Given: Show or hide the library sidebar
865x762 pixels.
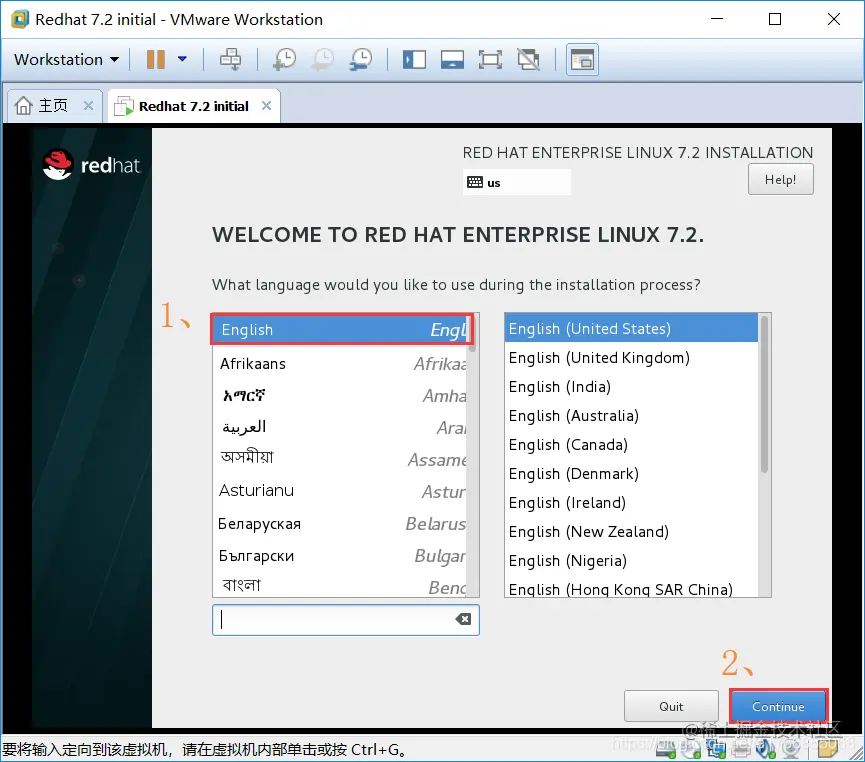Looking at the screenshot, I should click(414, 59).
